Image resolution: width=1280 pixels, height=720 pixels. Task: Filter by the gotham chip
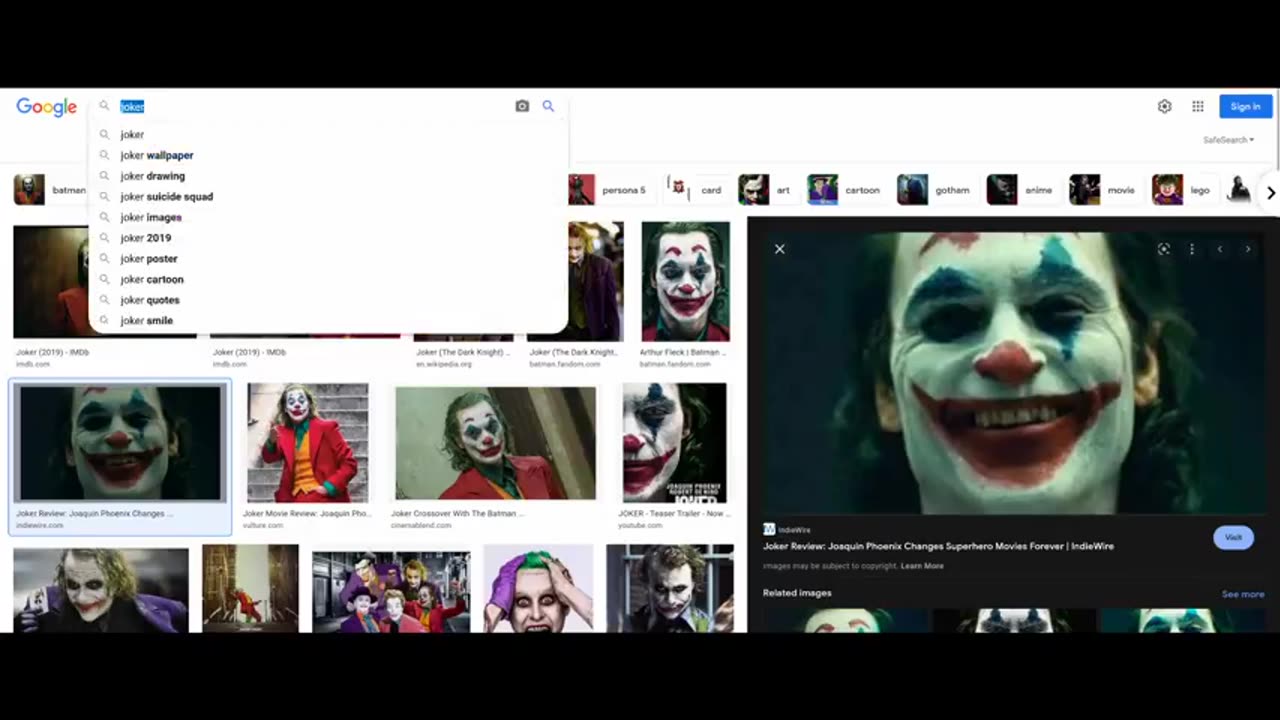click(x=934, y=190)
